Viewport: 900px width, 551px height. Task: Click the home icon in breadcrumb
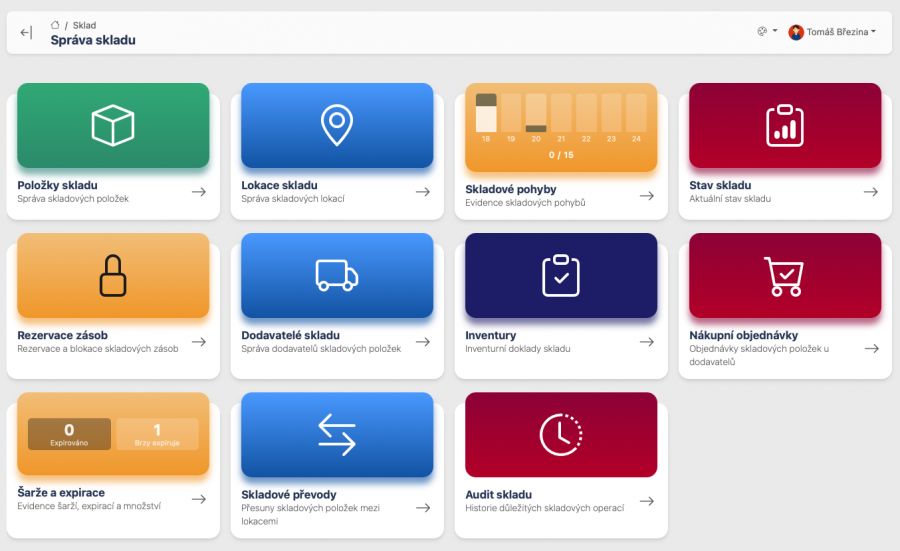pyautogui.click(x=55, y=25)
